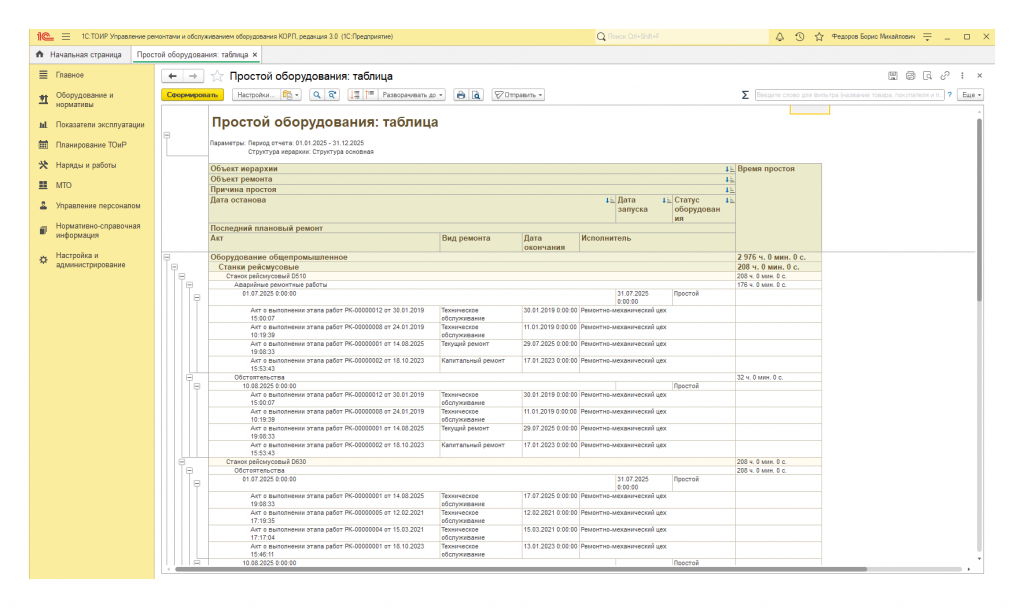
Task: Print the report with printer icon
Action: tap(460, 95)
